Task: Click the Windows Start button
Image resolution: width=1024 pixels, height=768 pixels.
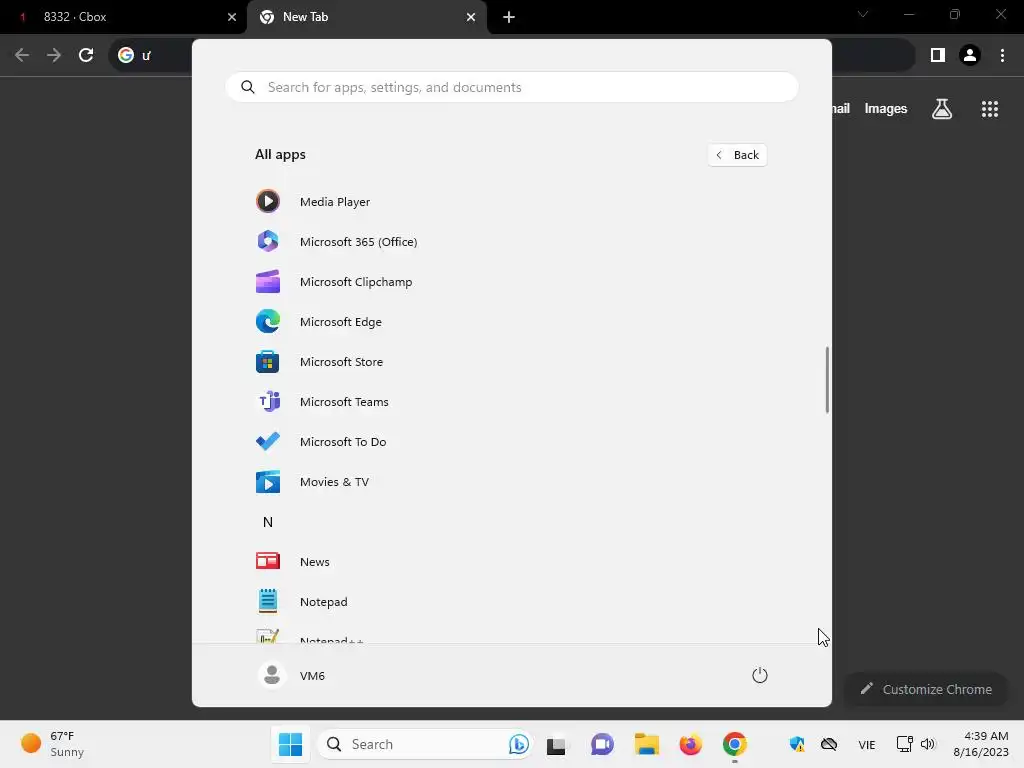Action: (290, 744)
